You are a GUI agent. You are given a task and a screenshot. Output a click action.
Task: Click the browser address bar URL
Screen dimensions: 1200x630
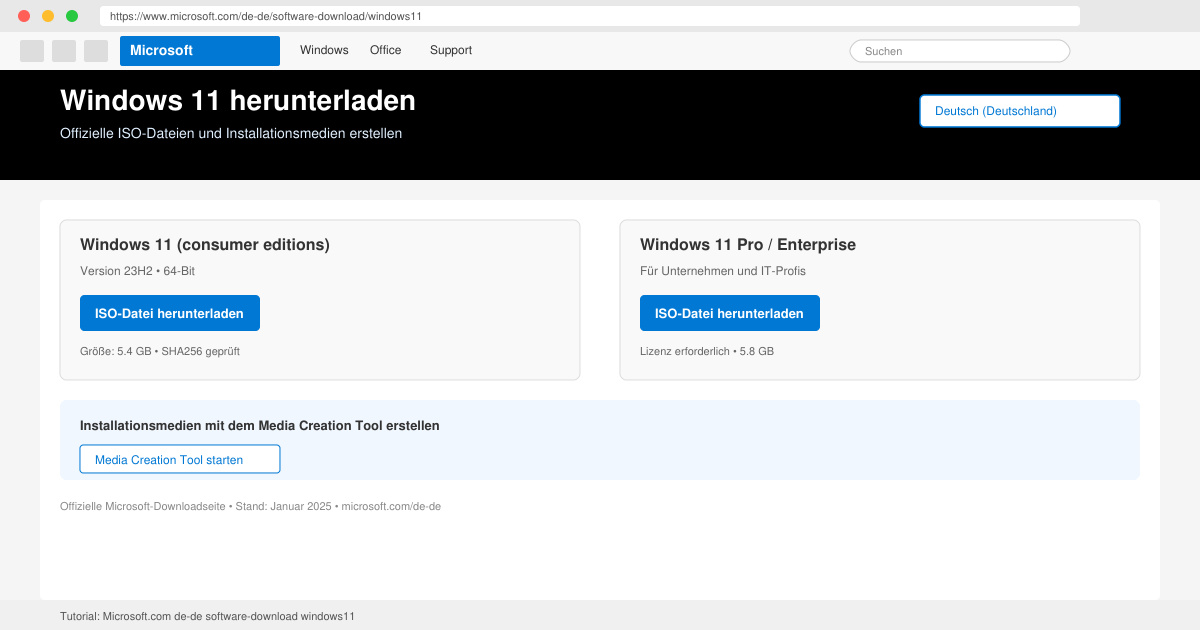590,16
